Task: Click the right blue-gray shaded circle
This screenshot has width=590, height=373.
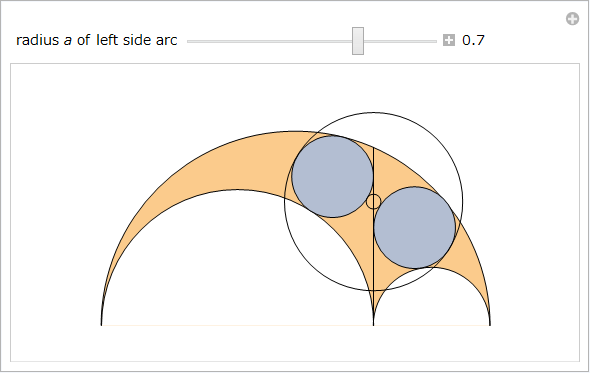Action: [415, 227]
